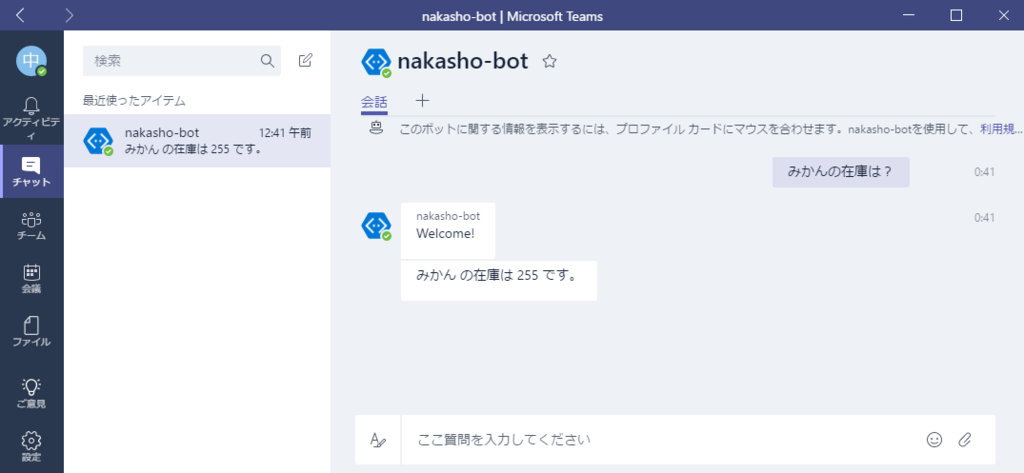Viewport: 1024px width, 473px height.
Task: Go back with the left arrow
Action: (x=20, y=16)
